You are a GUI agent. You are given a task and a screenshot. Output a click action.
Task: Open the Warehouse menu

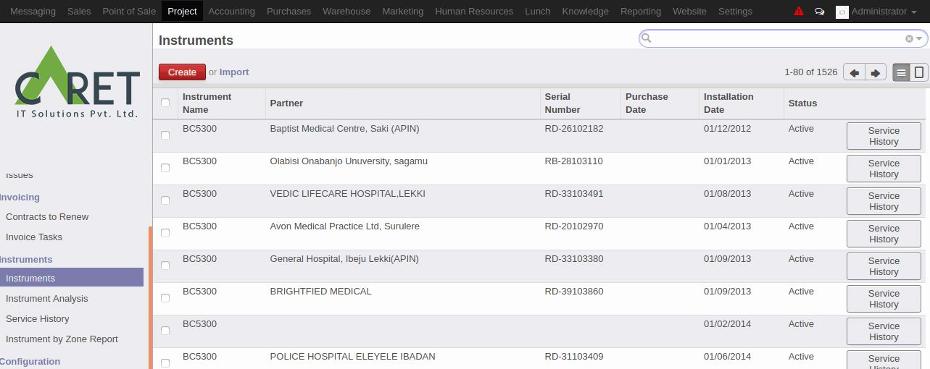346,11
